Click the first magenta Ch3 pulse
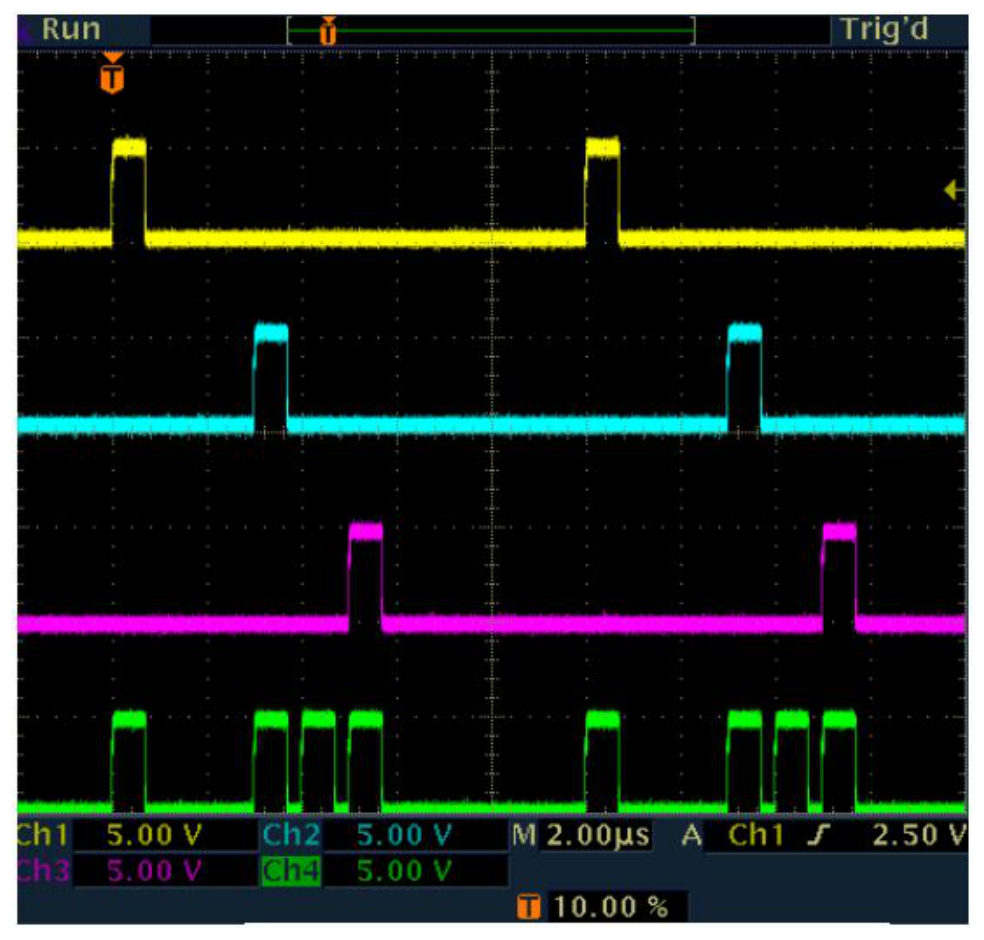Viewport: 984px width, 940px height. (365, 577)
